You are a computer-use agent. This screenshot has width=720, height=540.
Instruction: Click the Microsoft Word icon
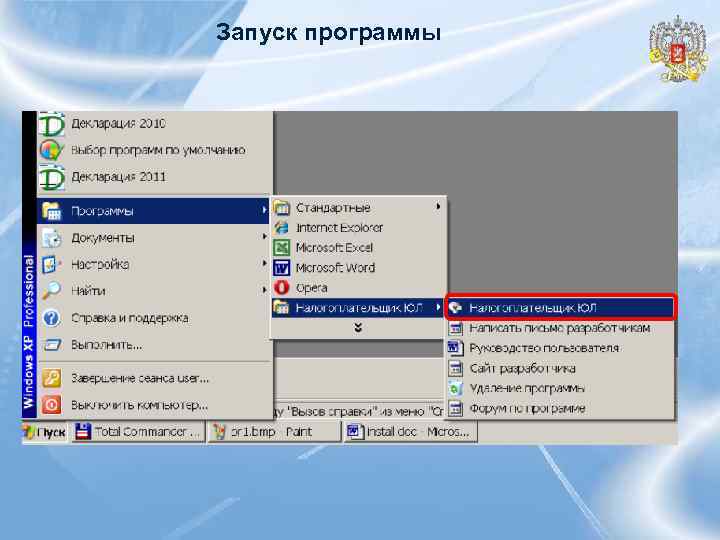click(x=281, y=268)
